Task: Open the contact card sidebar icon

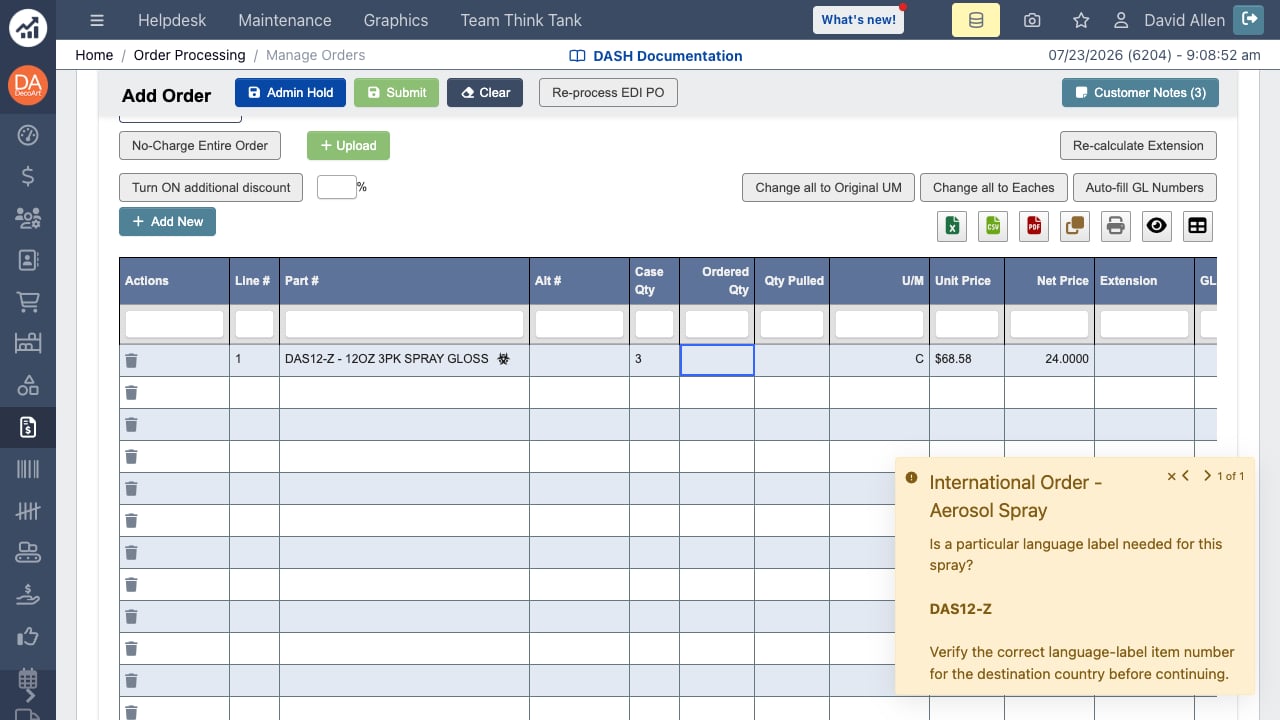Action: click(28, 260)
